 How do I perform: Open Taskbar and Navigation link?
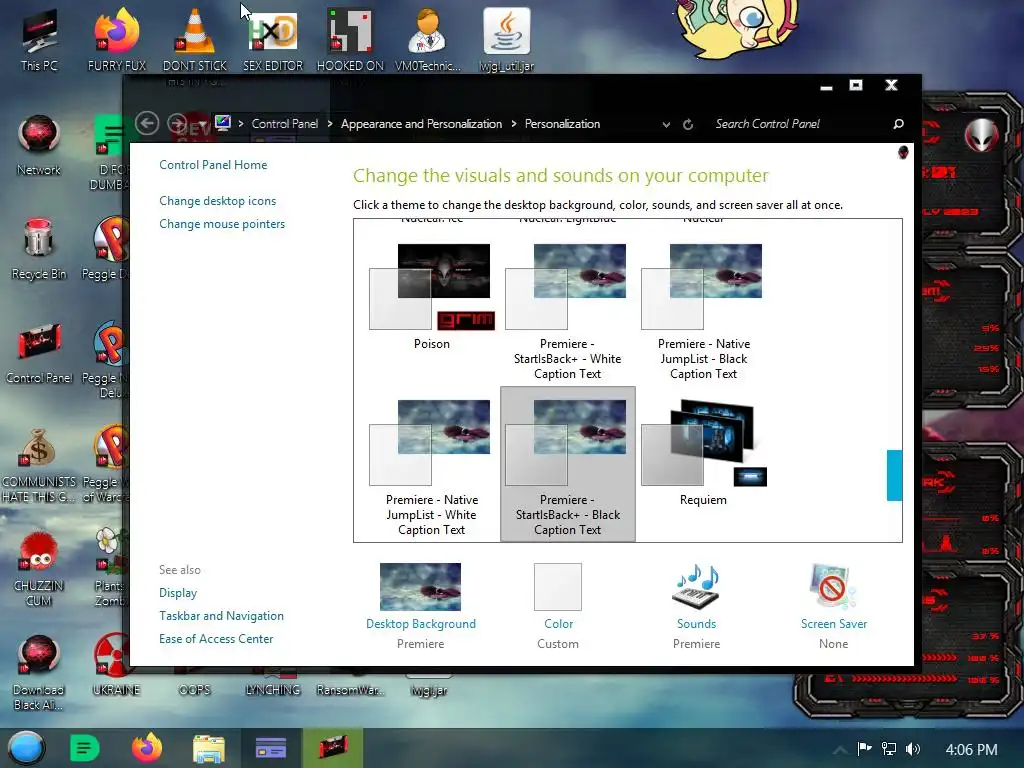[x=221, y=615]
